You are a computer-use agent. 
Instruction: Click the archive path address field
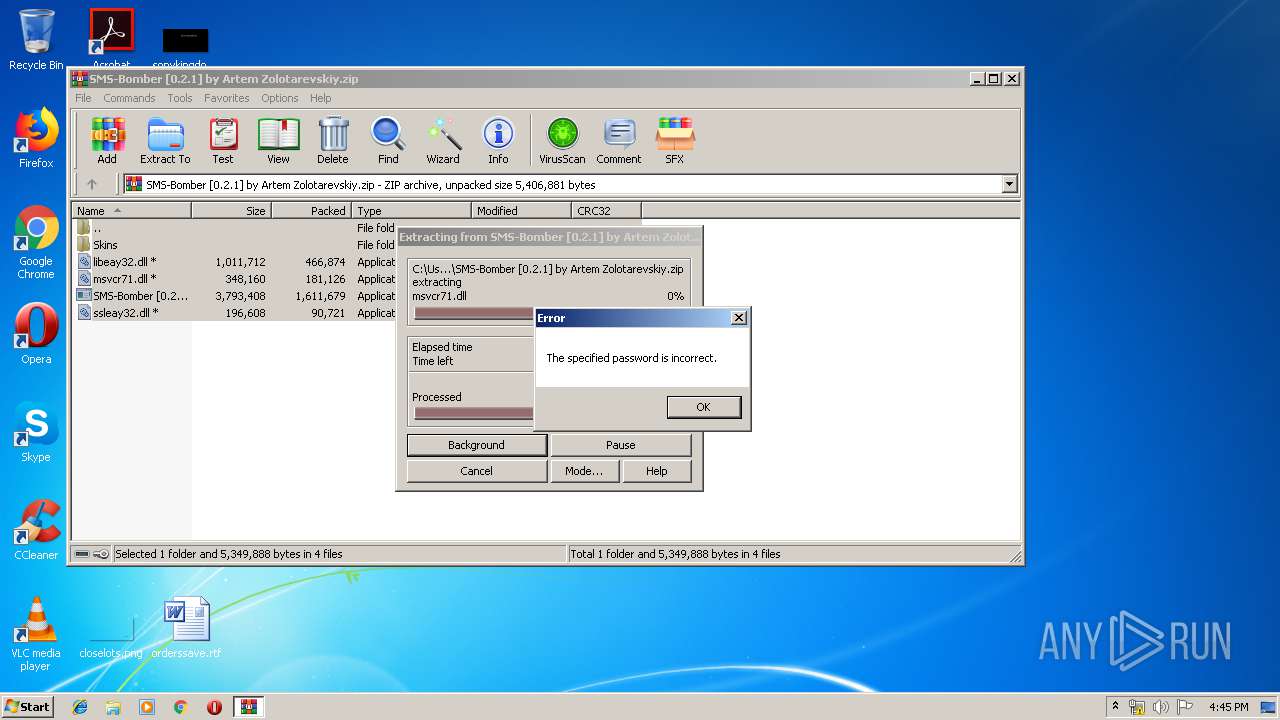(x=570, y=184)
